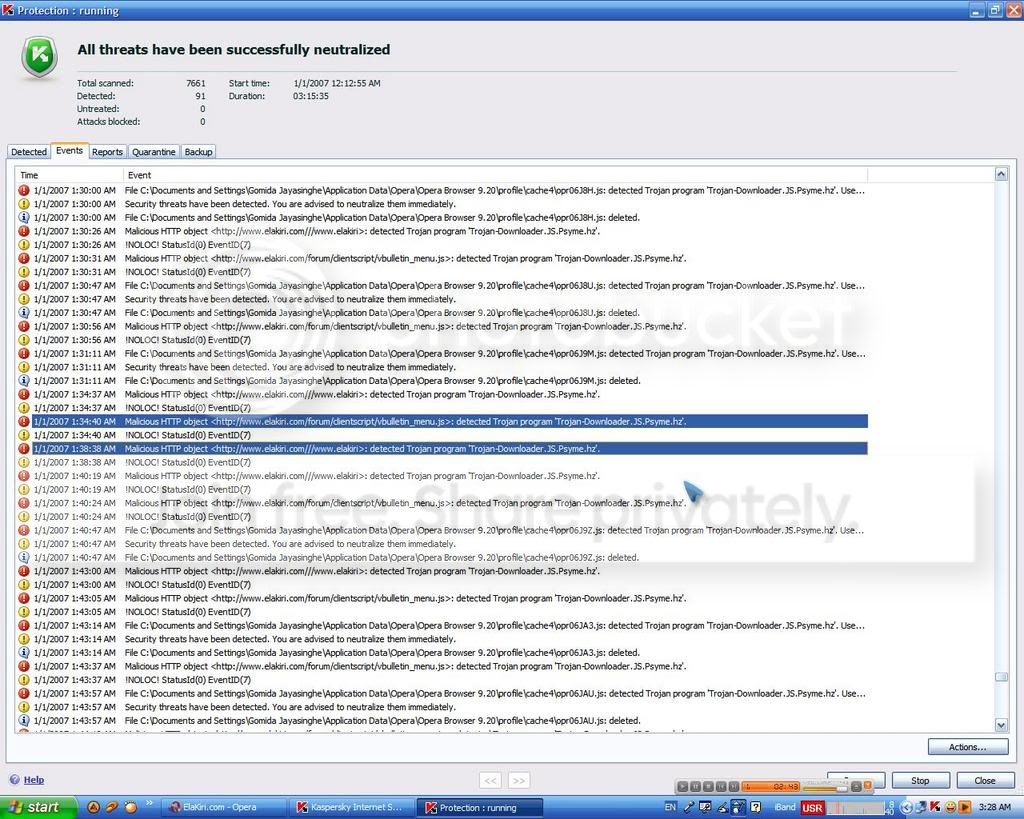Screen dimensions: 1024x819
Task: Open the Detected tab
Action: pyautogui.click(x=29, y=152)
